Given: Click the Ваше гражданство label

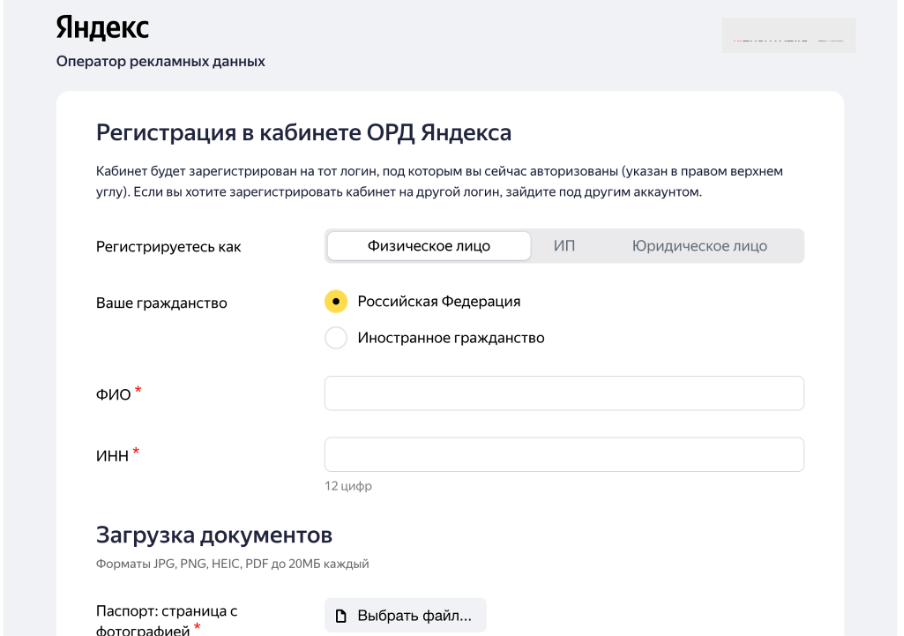Looking at the screenshot, I should 161,303.
